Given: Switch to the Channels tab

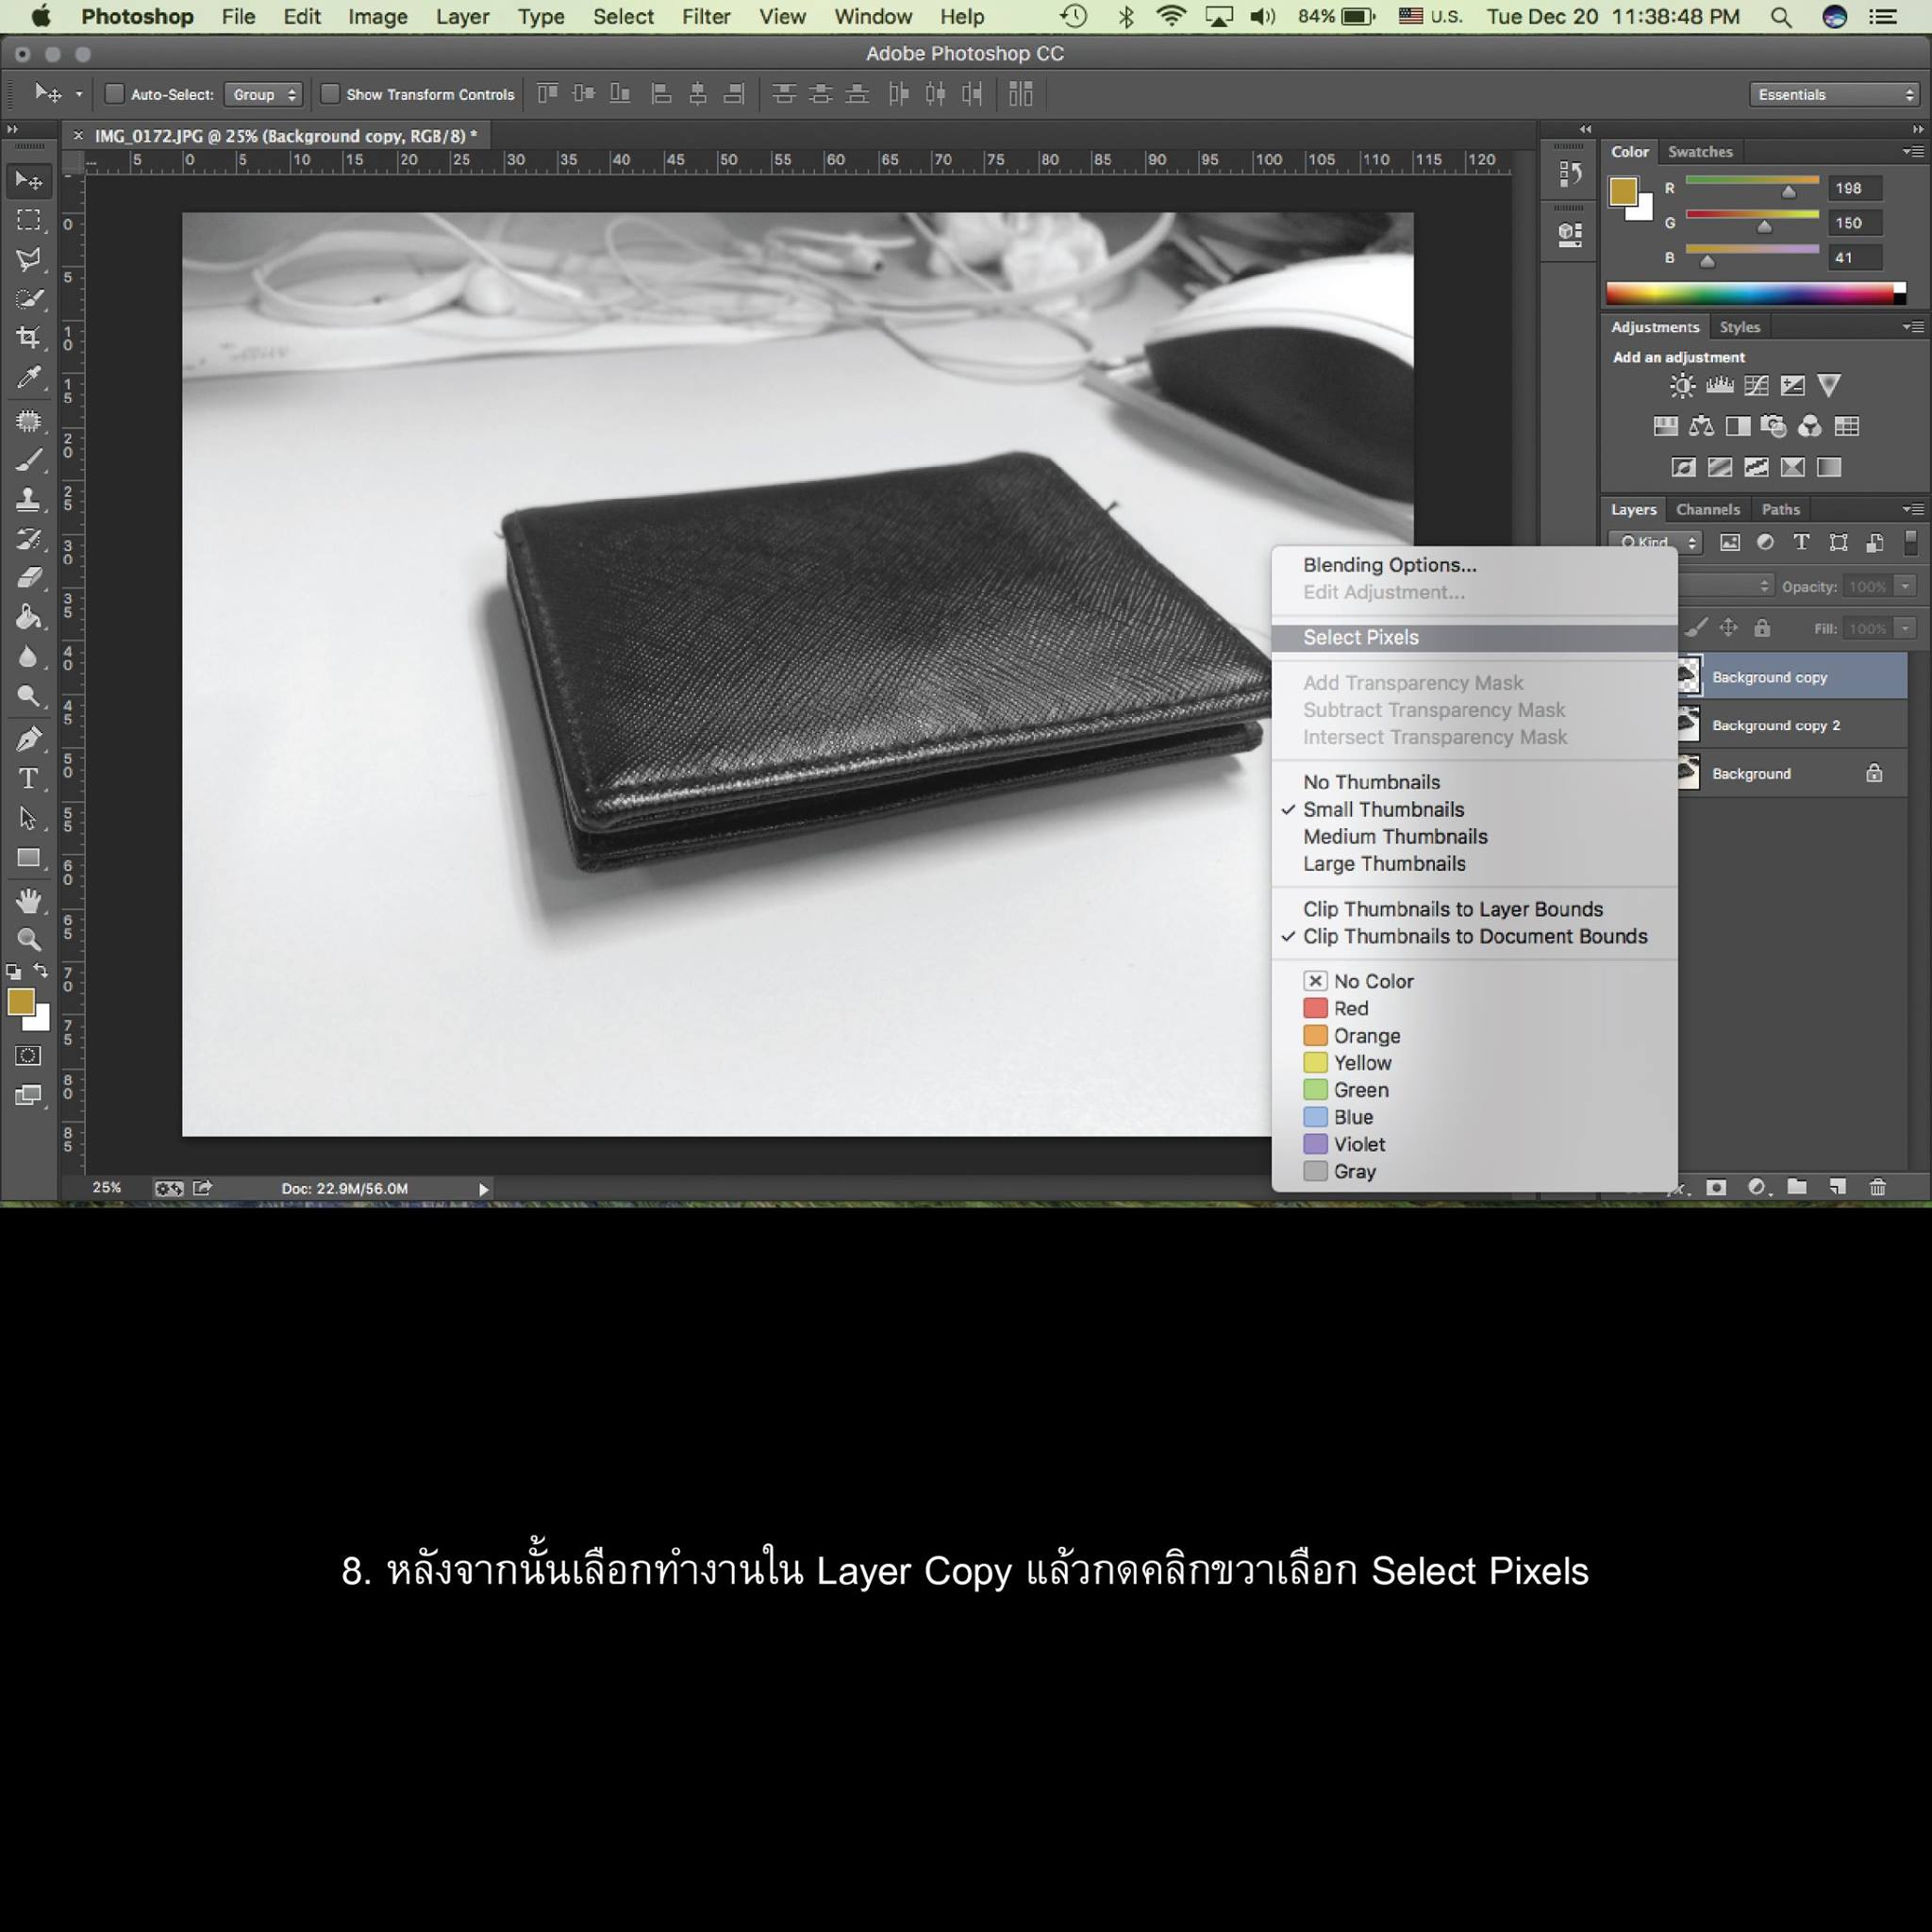Looking at the screenshot, I should tap(1708, 509).
